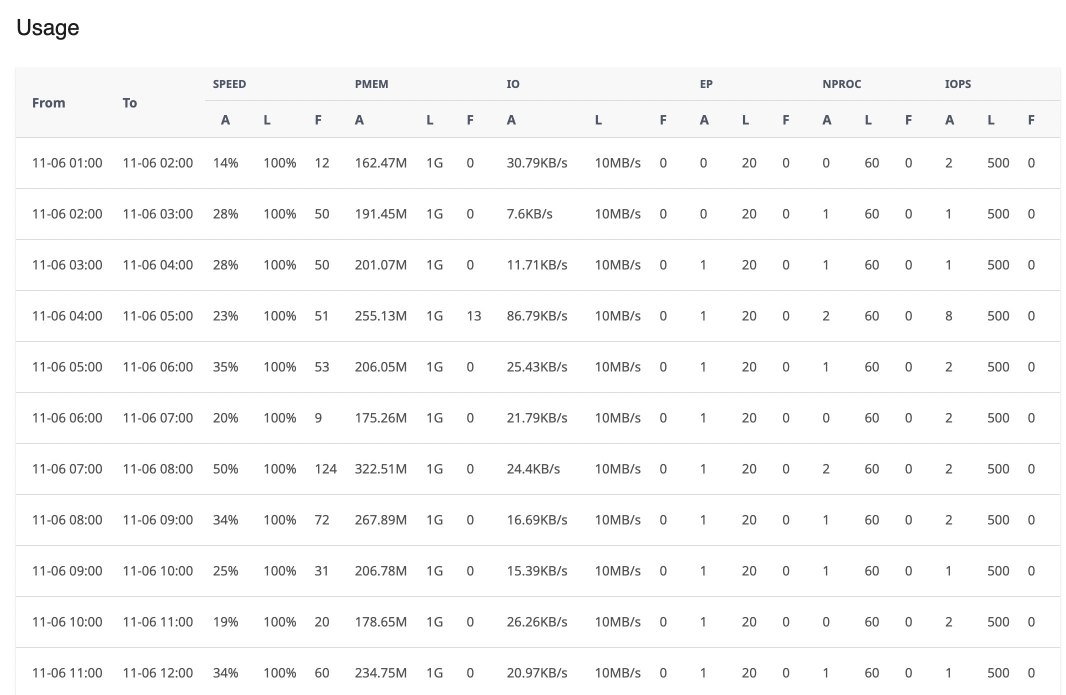Click the Usage heading
Screen dimensions: 1066x695
pos(48,27)
